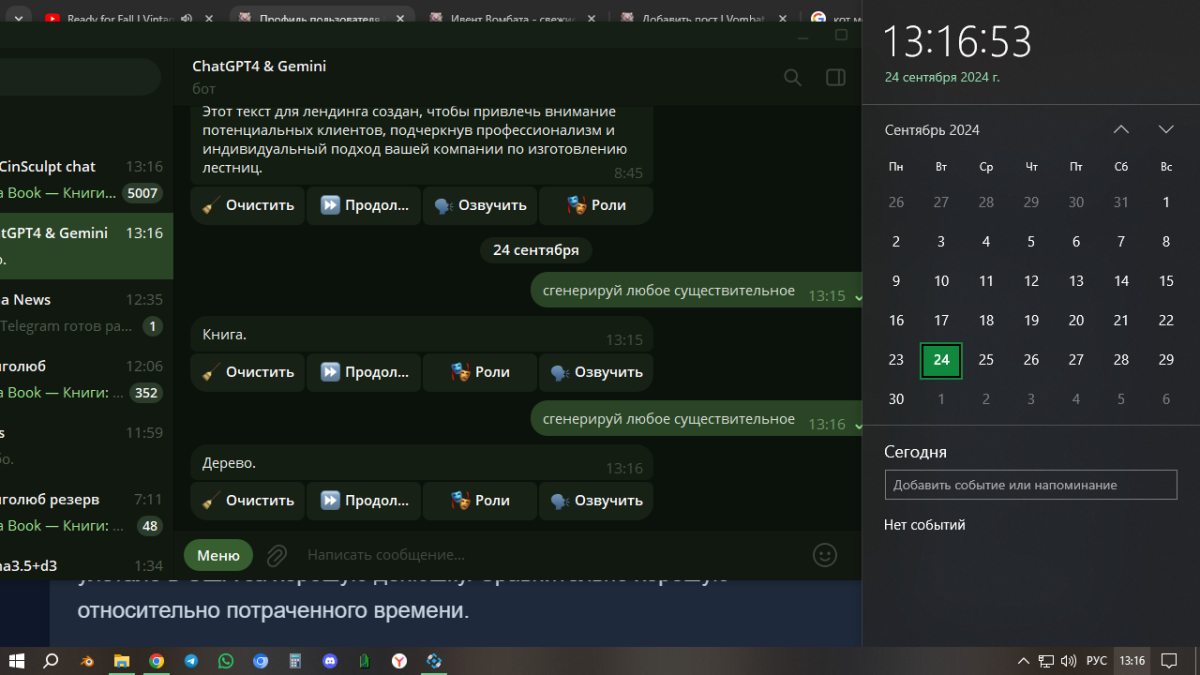Open the chat row timed 1:34
This screenshot has height=675, width=1200.
[86, 565]
